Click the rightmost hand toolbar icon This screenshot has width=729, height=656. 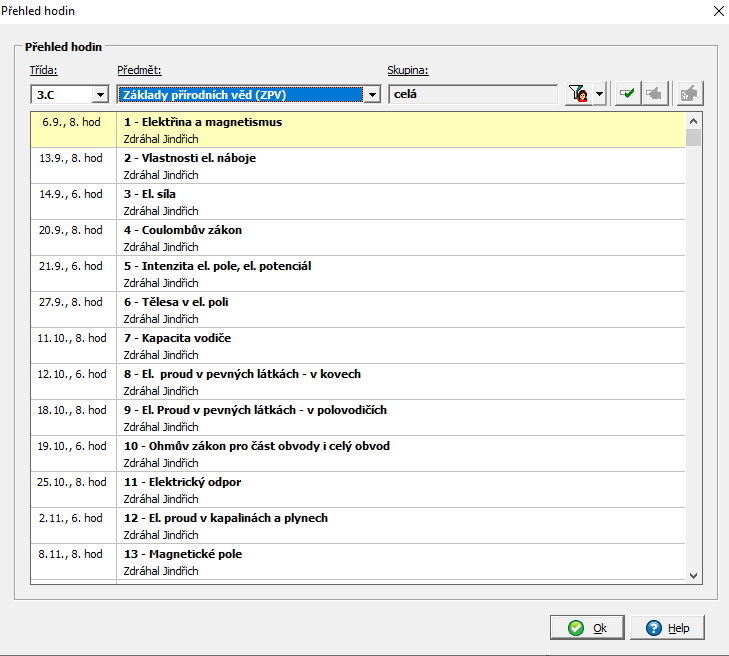tap(689, 94)
